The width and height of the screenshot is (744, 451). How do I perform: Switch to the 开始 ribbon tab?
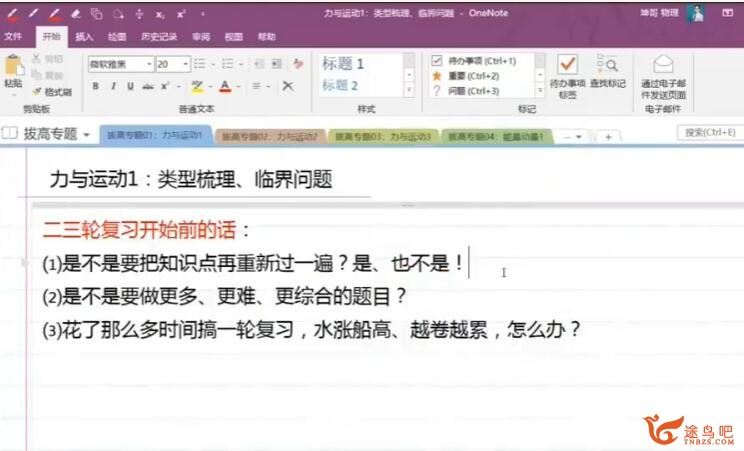click(x=51, y=37)
